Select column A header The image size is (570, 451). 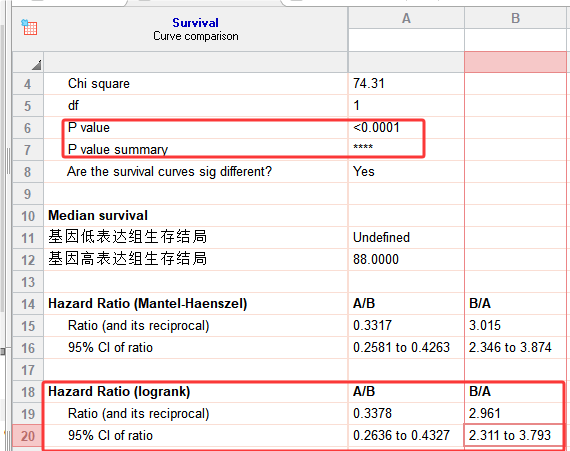click(406, 18)
